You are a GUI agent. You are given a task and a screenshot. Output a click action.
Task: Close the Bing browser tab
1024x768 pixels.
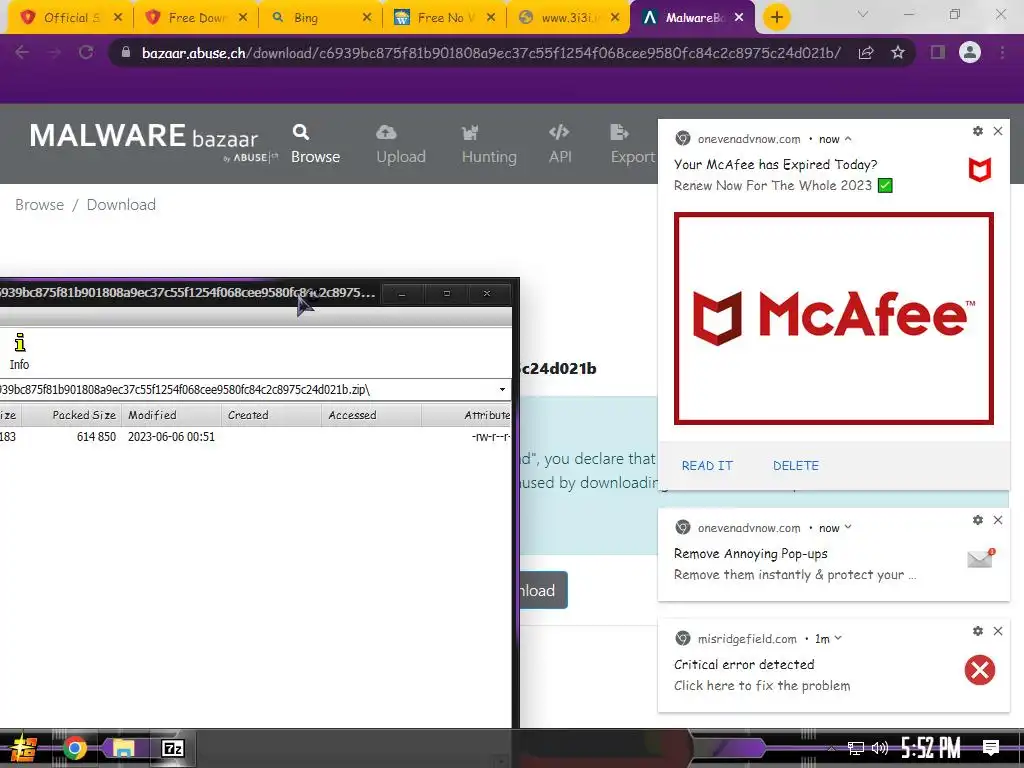pyautogui.click(x=367, y=18)
